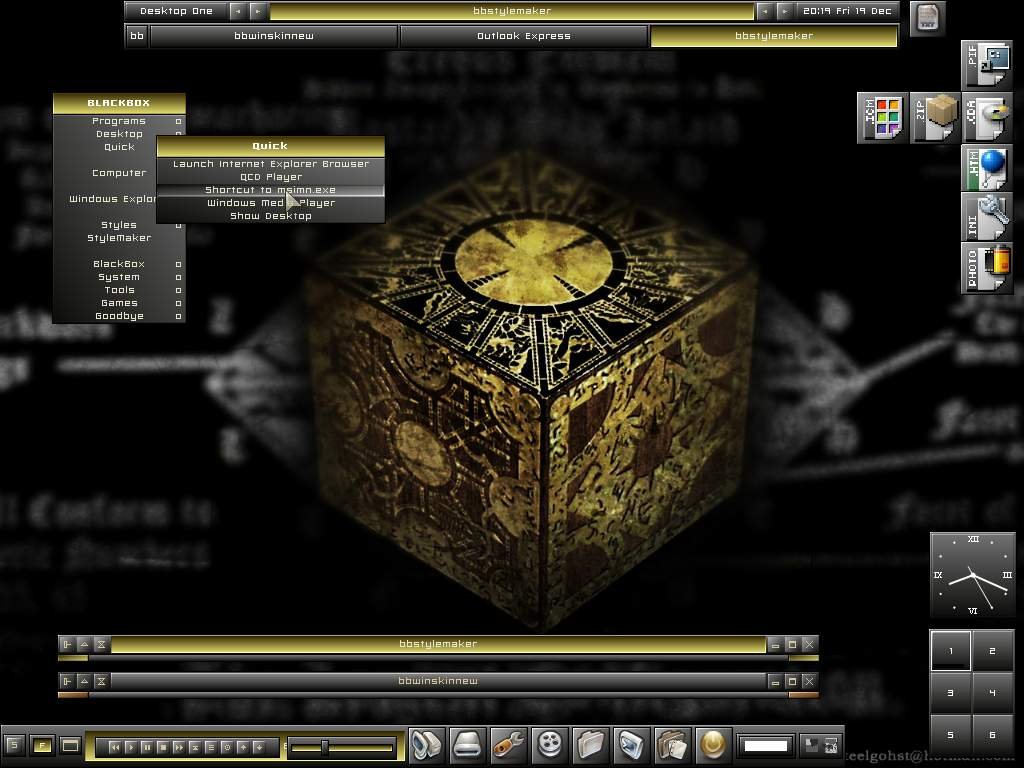
Task: Stop playback in the media controls
Action: pos(163,747)
